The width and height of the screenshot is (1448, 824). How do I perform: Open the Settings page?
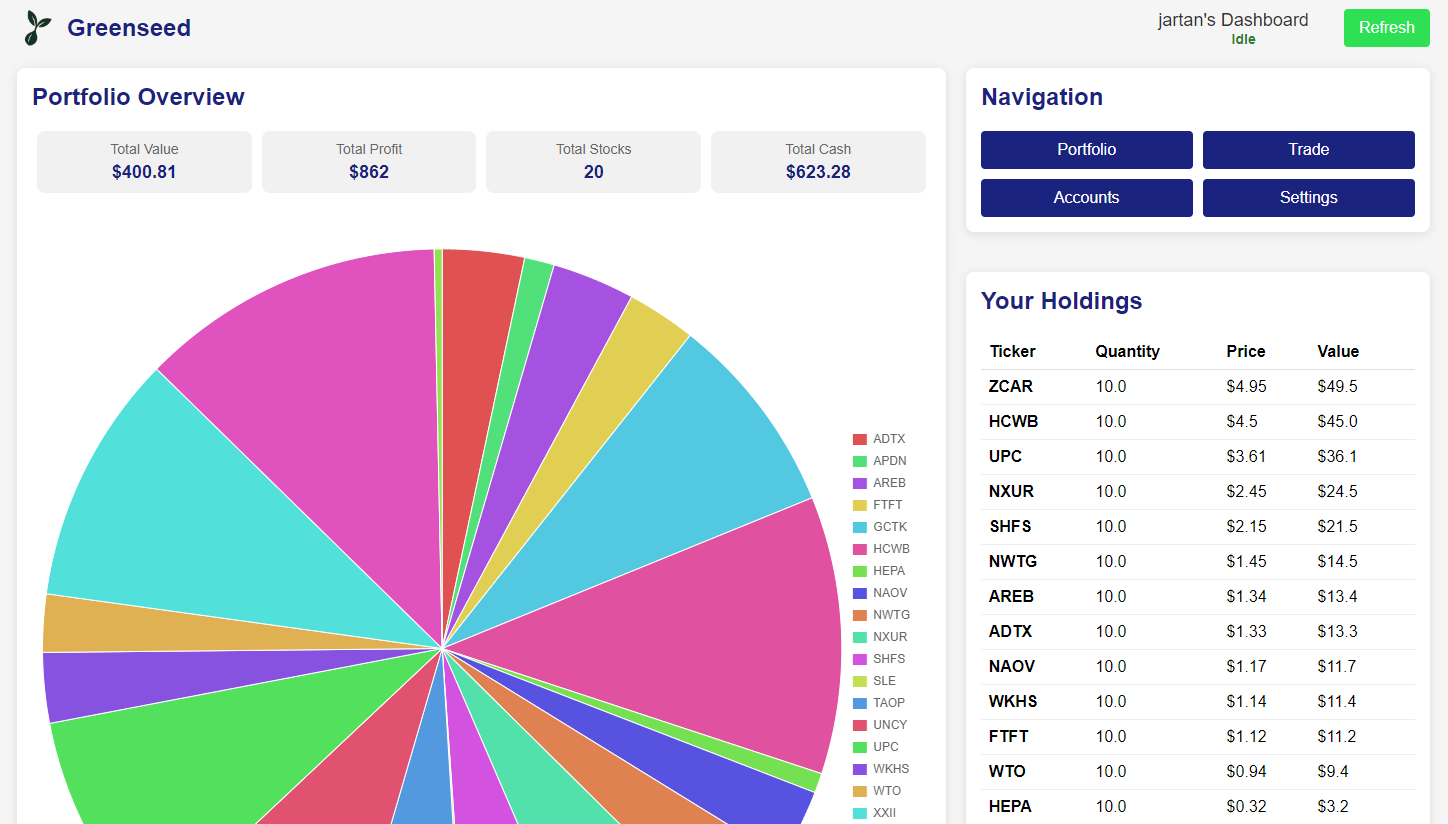click(x=1308, y=197)
